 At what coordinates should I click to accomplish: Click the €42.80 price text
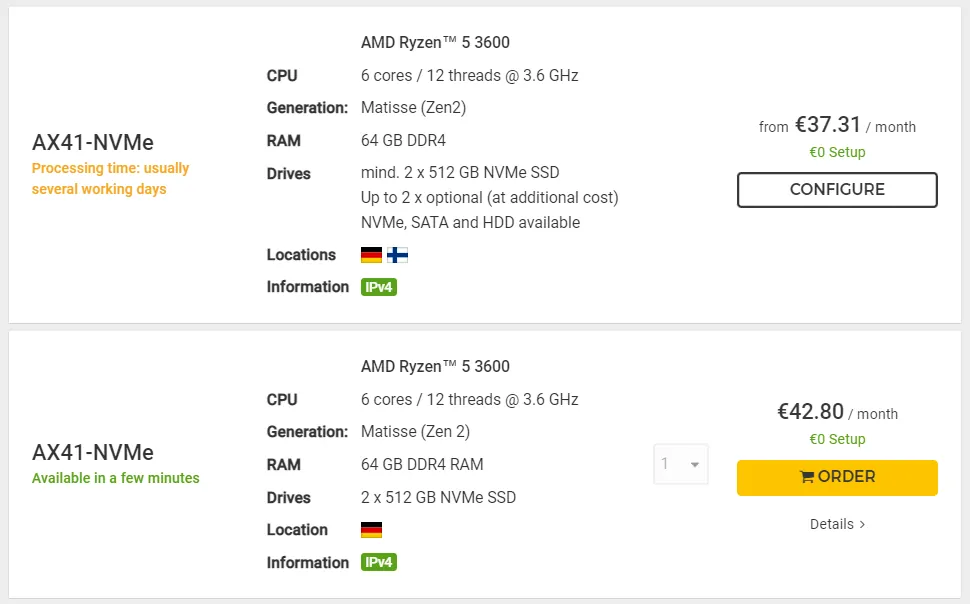[810, 412]
